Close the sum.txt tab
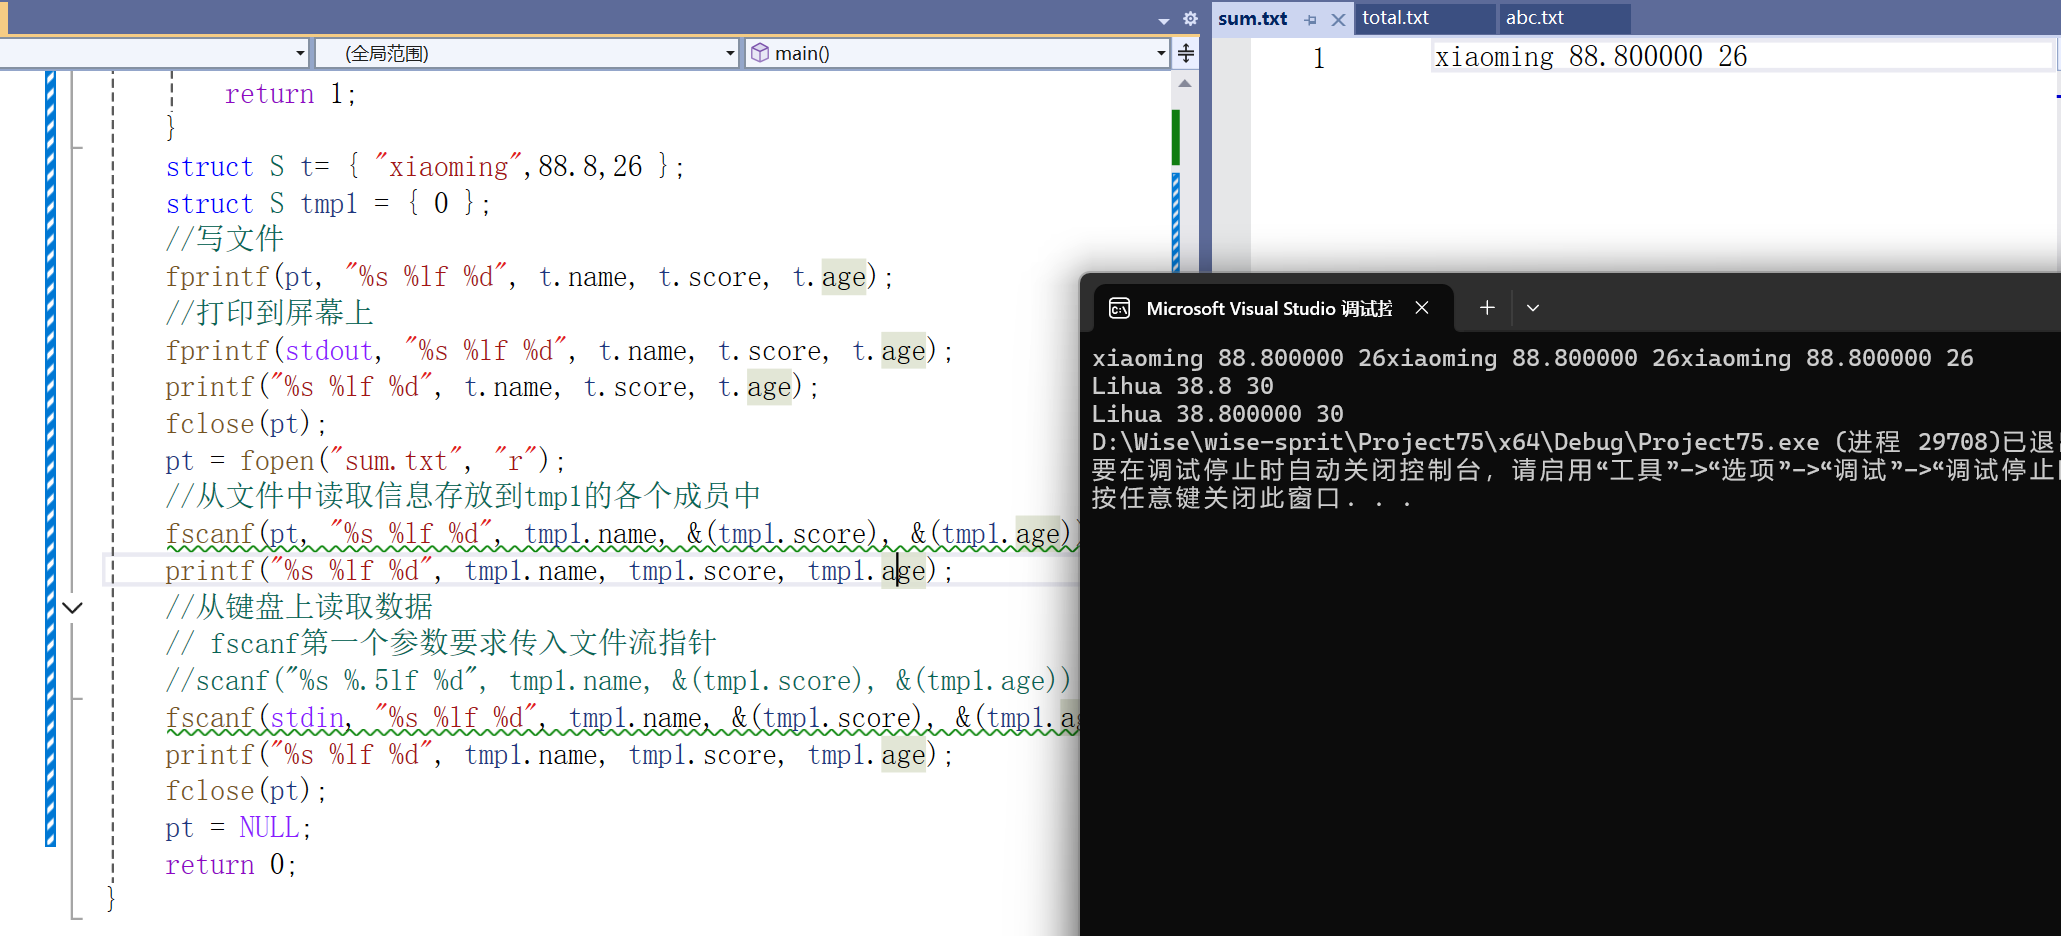 1338,19
